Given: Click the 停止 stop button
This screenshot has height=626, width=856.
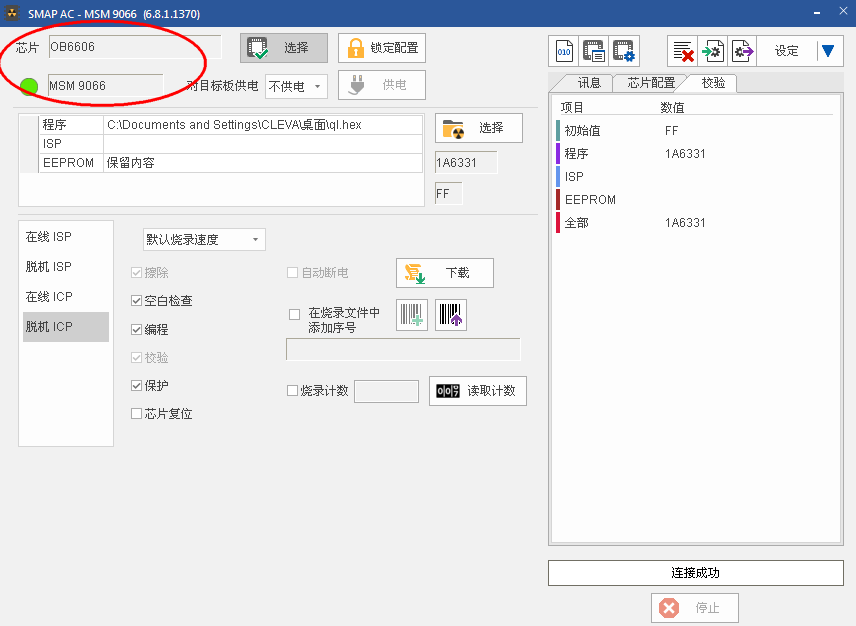Looking at the screenshot, I should coord(695,607).
